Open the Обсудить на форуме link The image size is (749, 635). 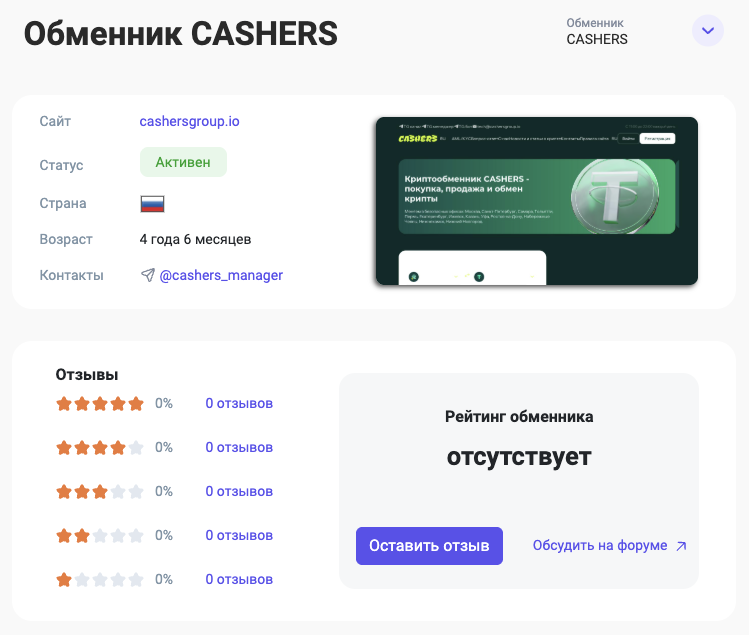tap(600, 545)
